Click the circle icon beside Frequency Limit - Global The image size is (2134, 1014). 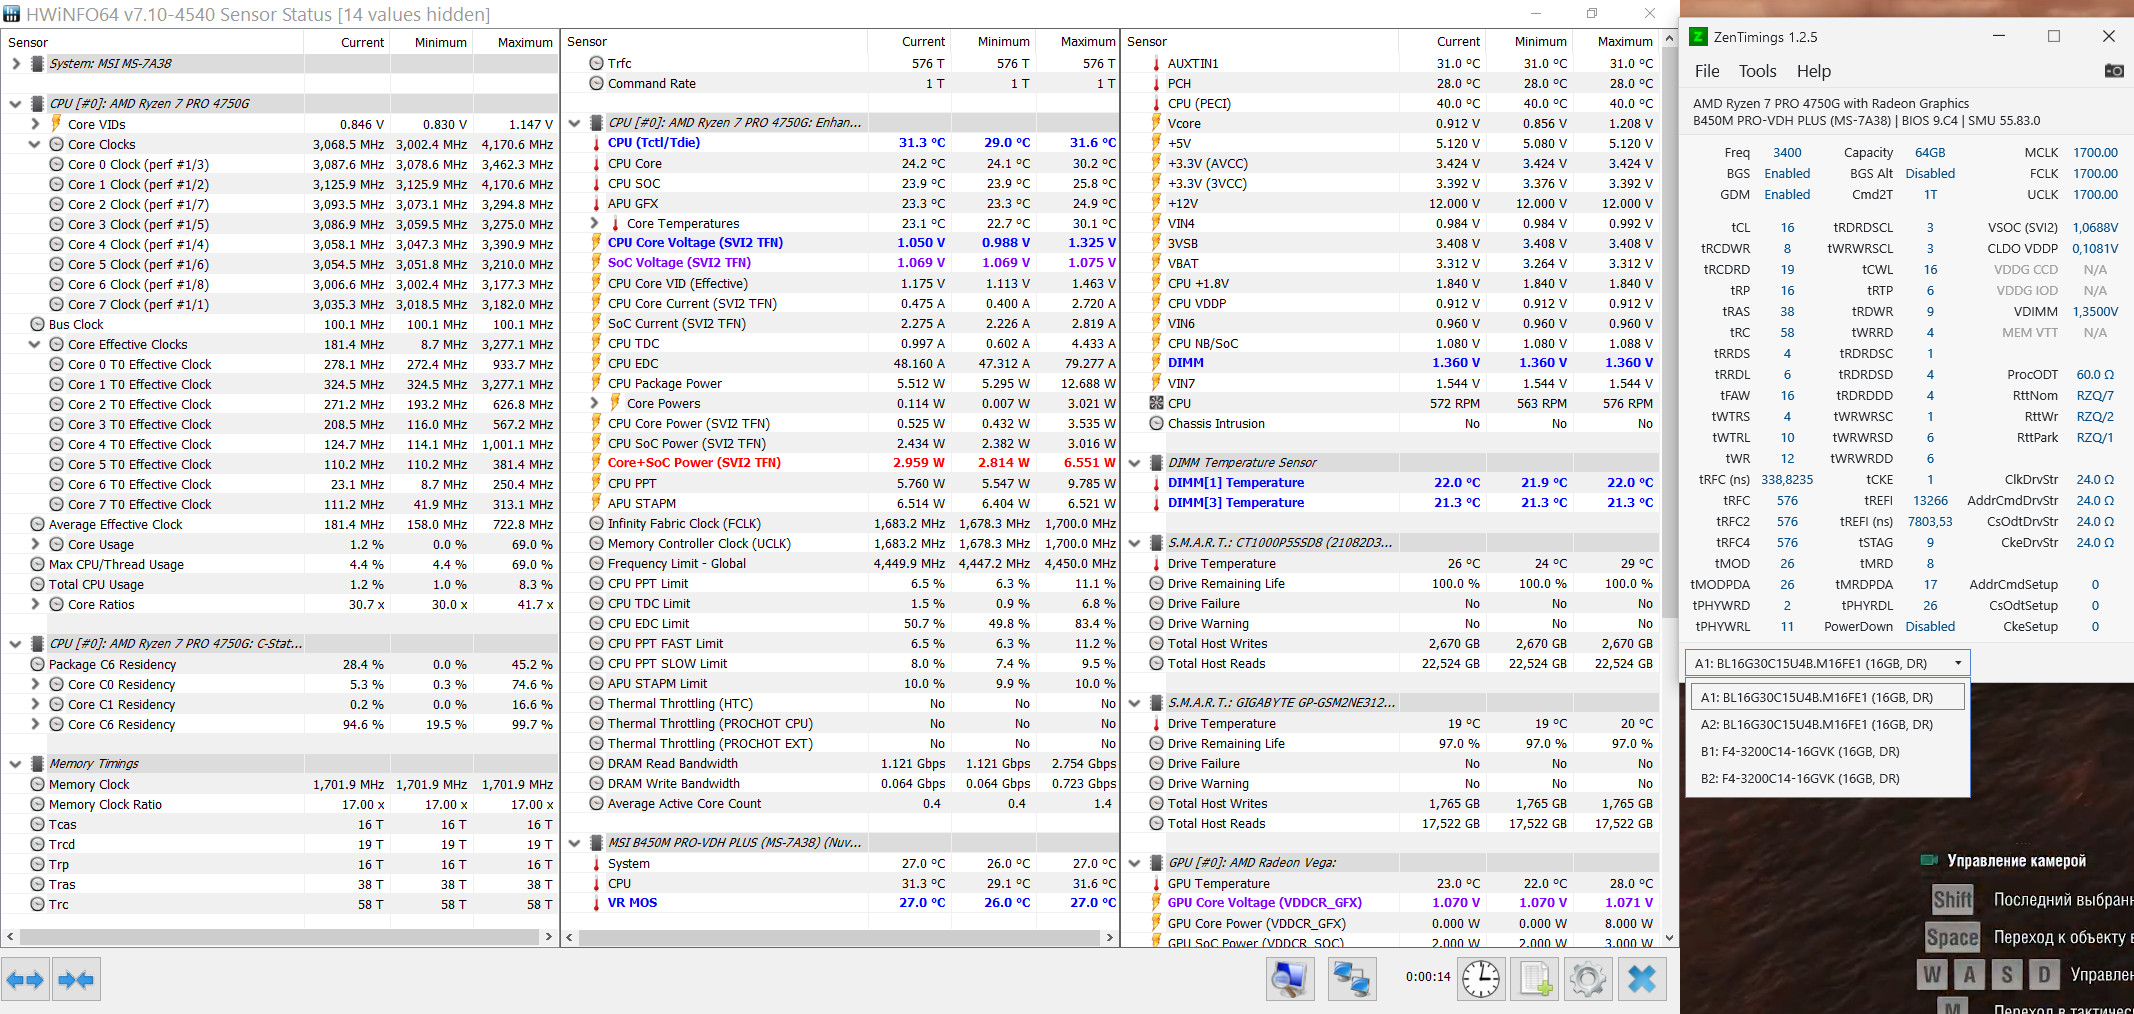pos(596,563)
